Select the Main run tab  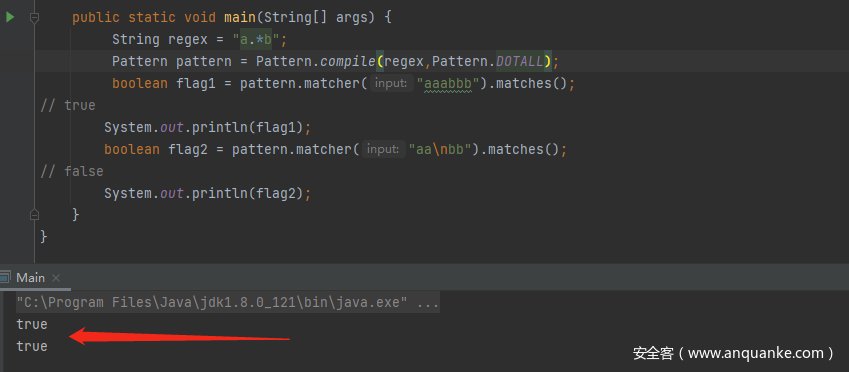tap(30, 278)
